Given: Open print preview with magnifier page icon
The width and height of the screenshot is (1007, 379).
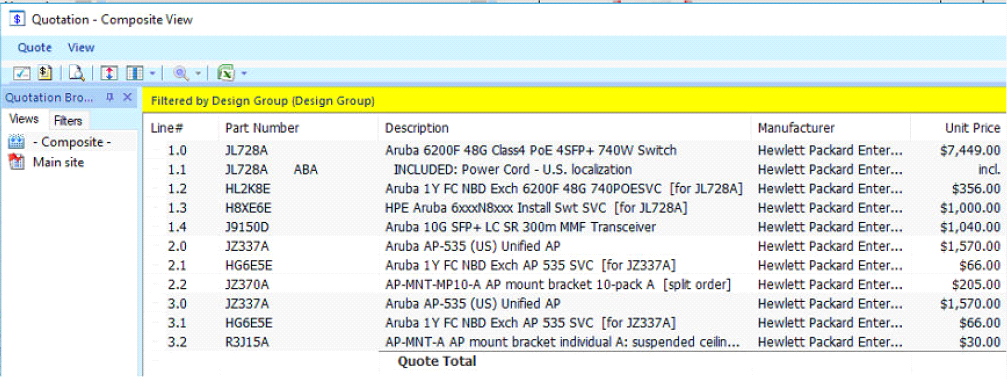Looking at the screenshot, I should [77, 73].
